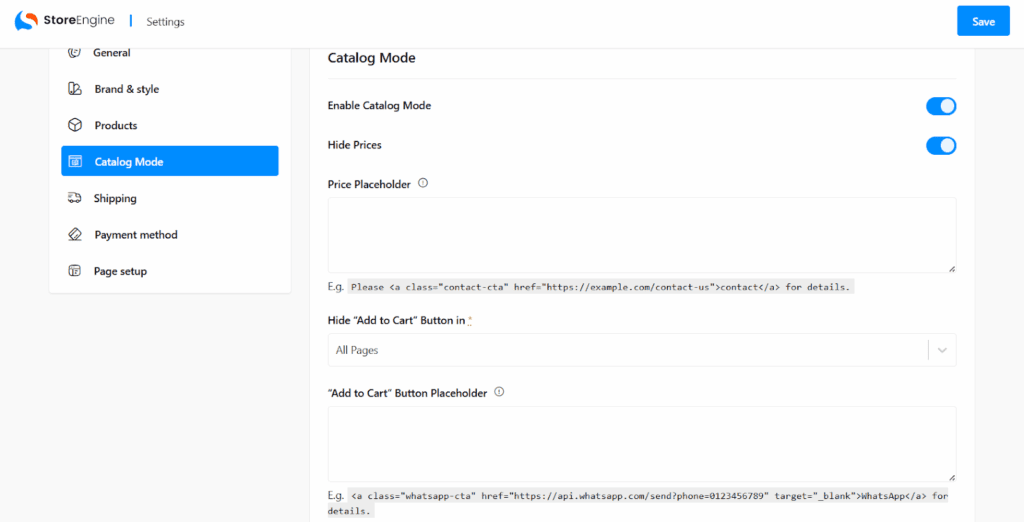Click the Hide Prices label
Viewport: 1024px width, 522px height.
pos(355,145)
